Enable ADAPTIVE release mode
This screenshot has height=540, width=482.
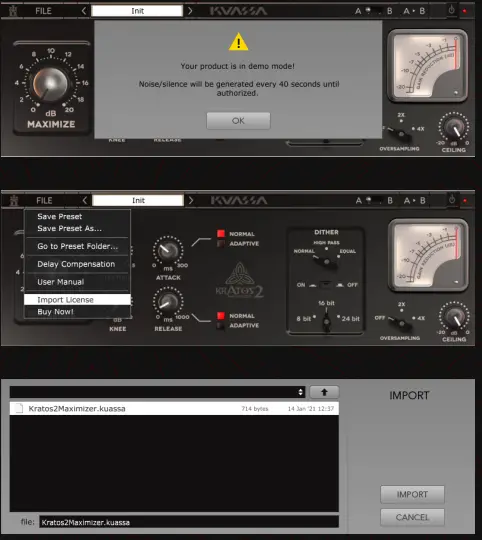[221, 325]
